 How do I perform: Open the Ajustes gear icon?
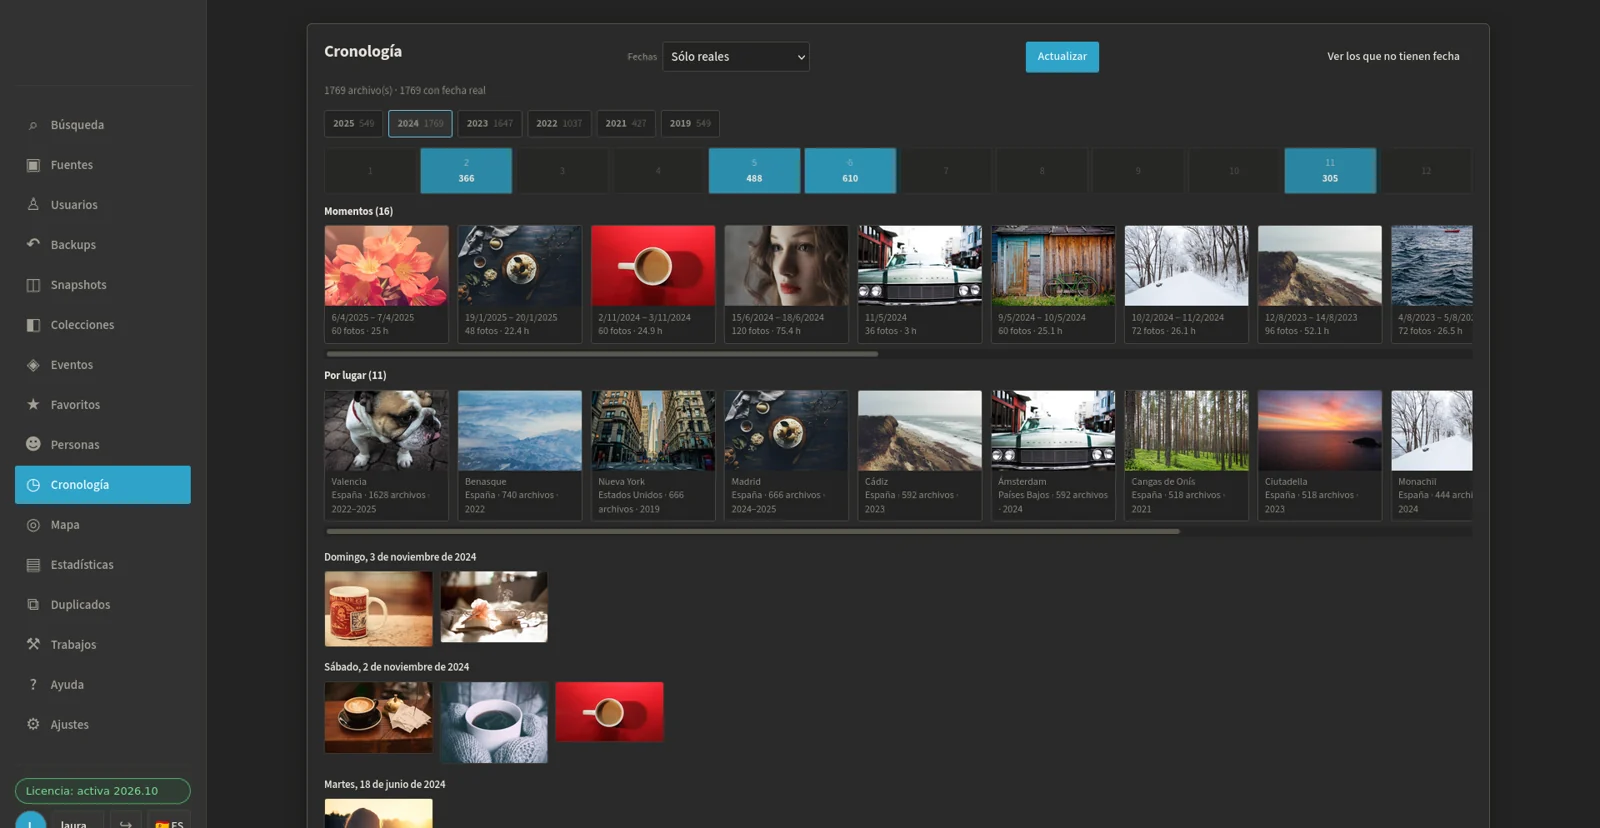pyautogui.click(x=33, y=725)
